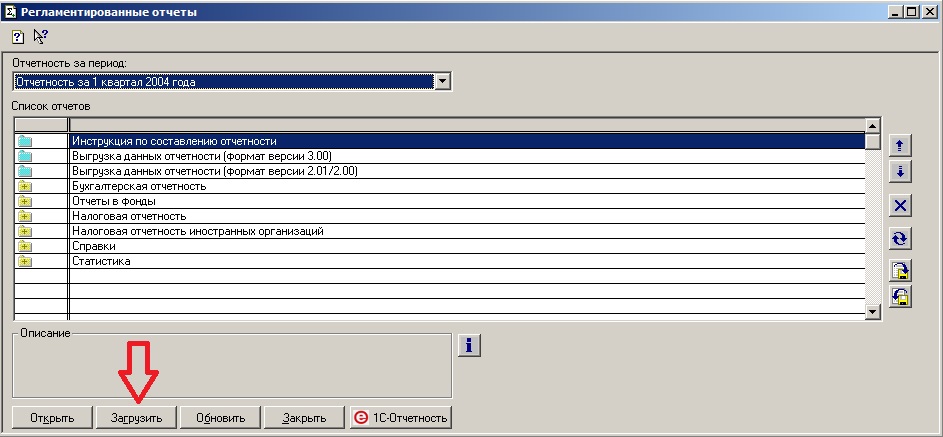The image size is (943, 437).
Task: Click the lower restore-from-disk icon button
Action: tap(900, 296)
